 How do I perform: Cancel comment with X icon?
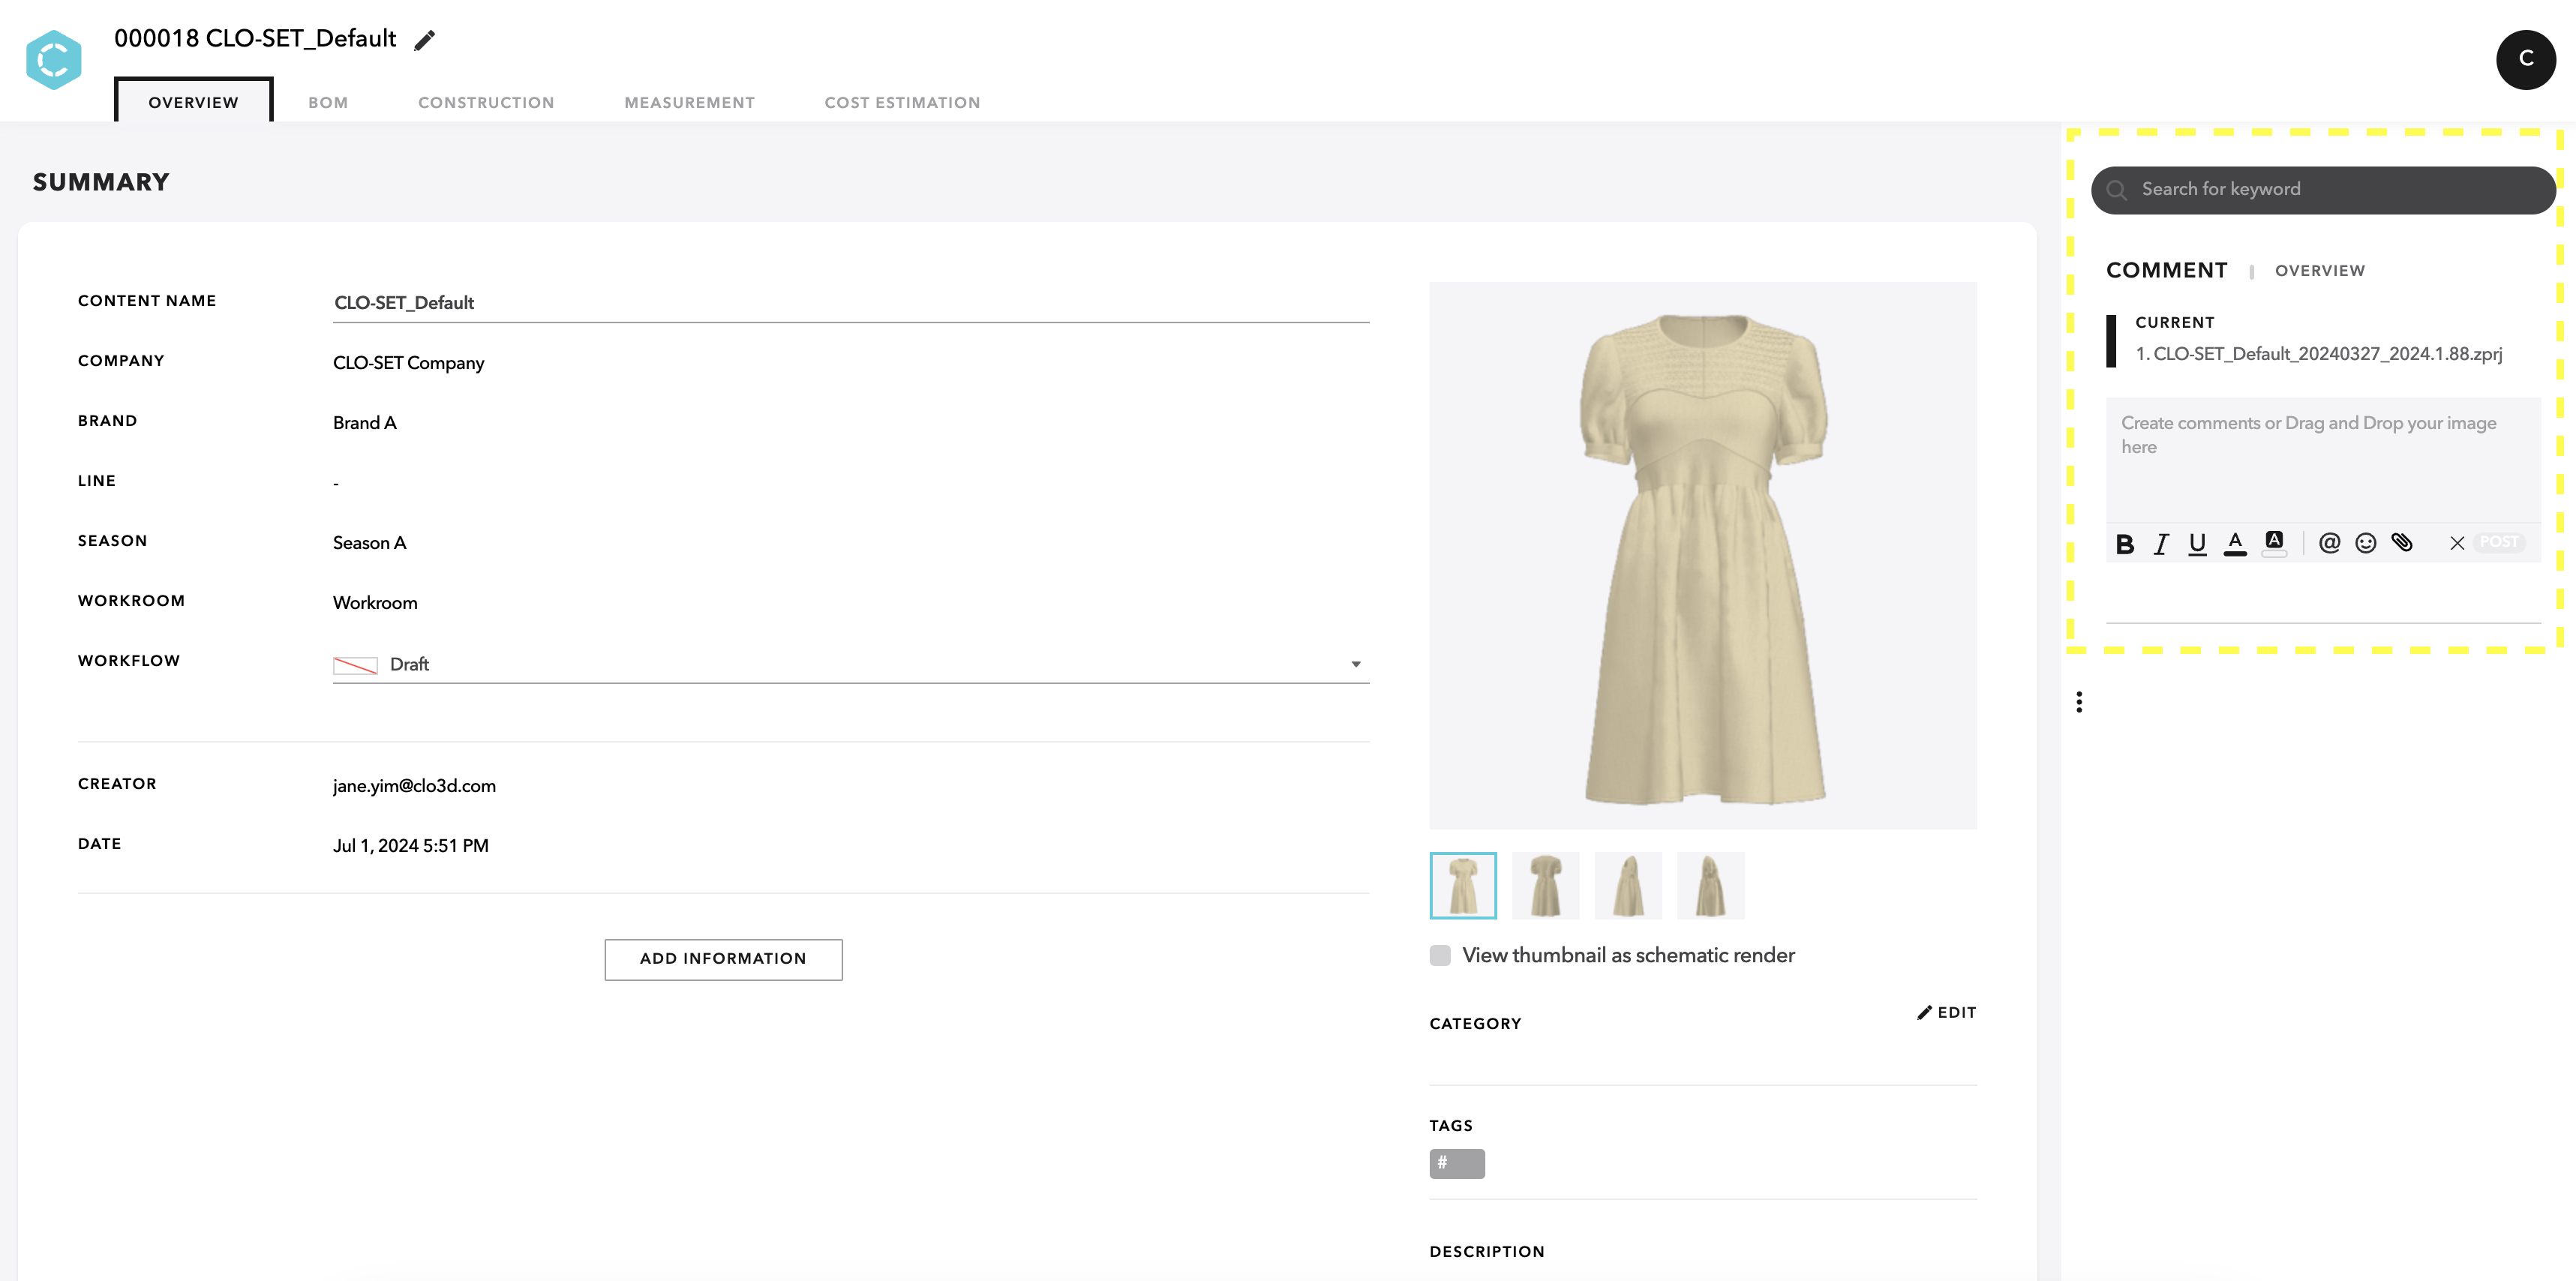[2457, 543]
